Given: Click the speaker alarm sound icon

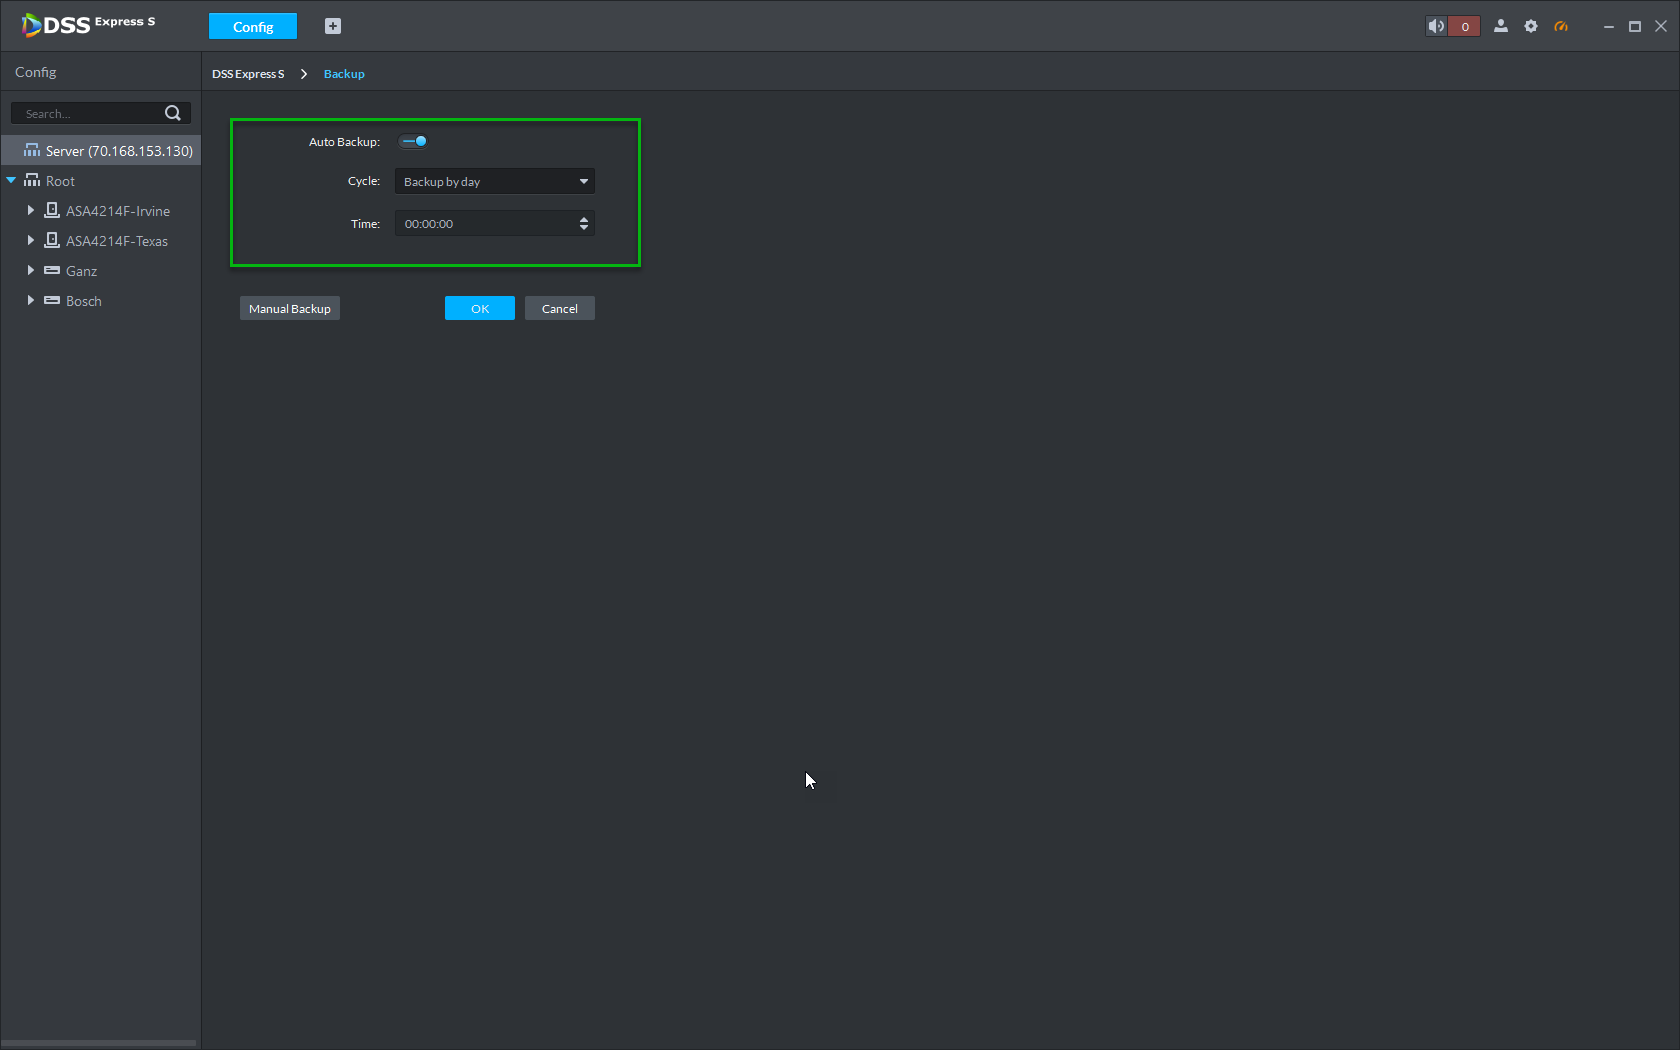Looking at the screenshot, I should (x=1437, y=26).
